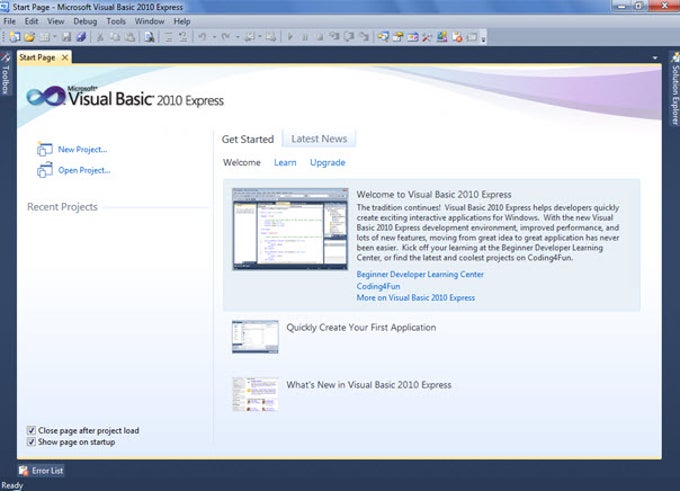Open the collapsed Toolbox side panel
Screen dimensions: 680x491
click(x=5, y=74)
